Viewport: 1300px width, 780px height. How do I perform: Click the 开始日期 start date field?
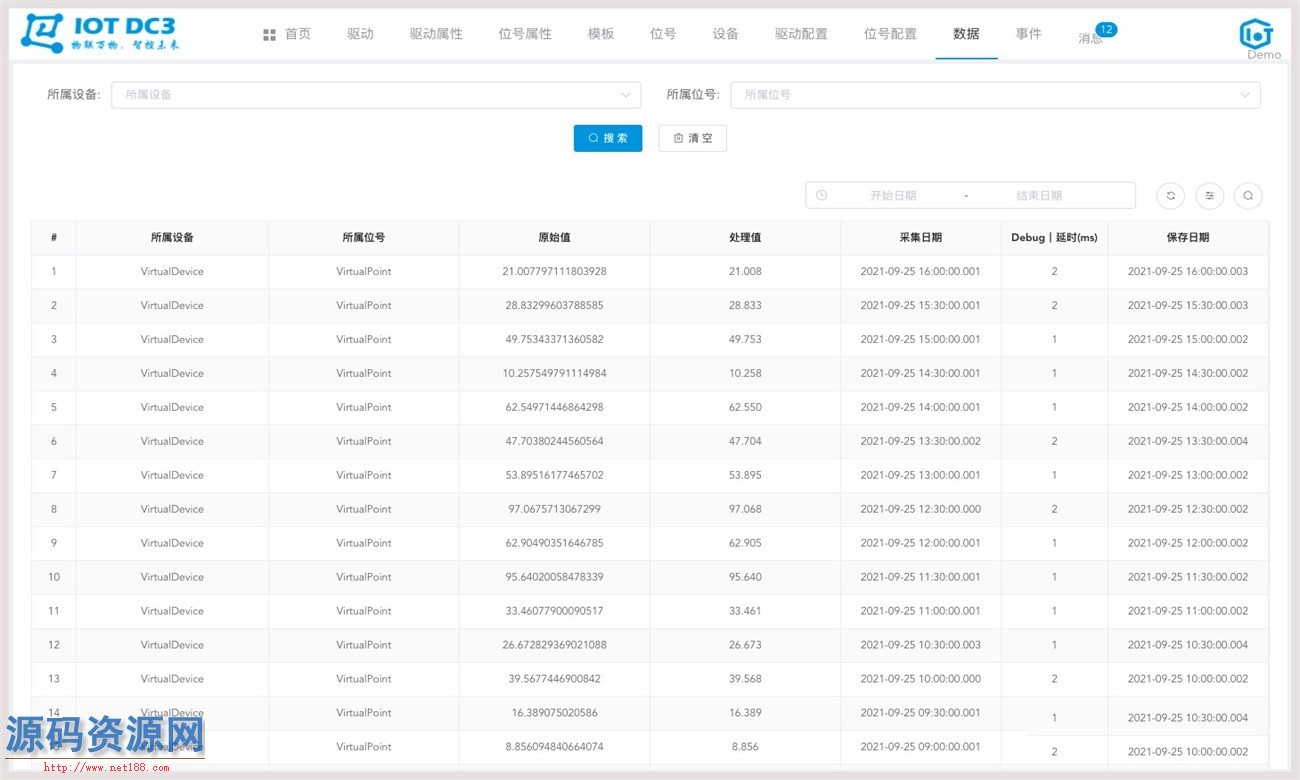893,196
